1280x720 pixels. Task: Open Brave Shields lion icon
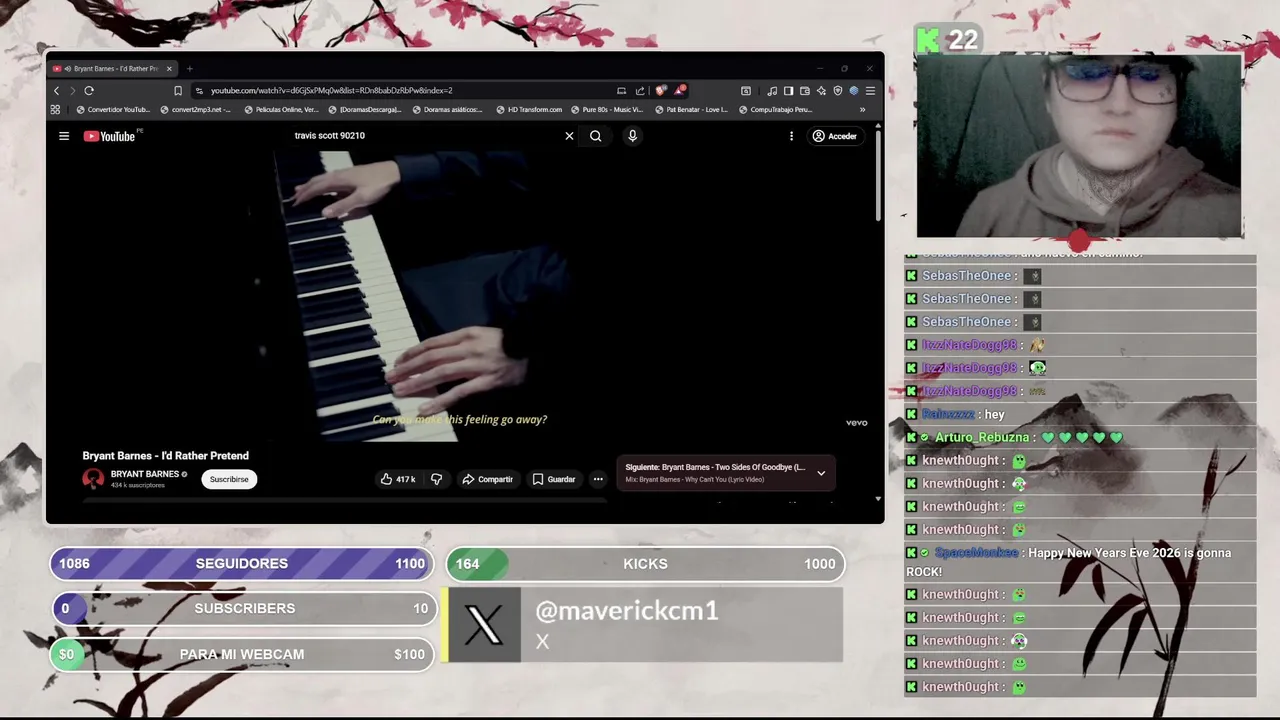(x=661, y=90)
